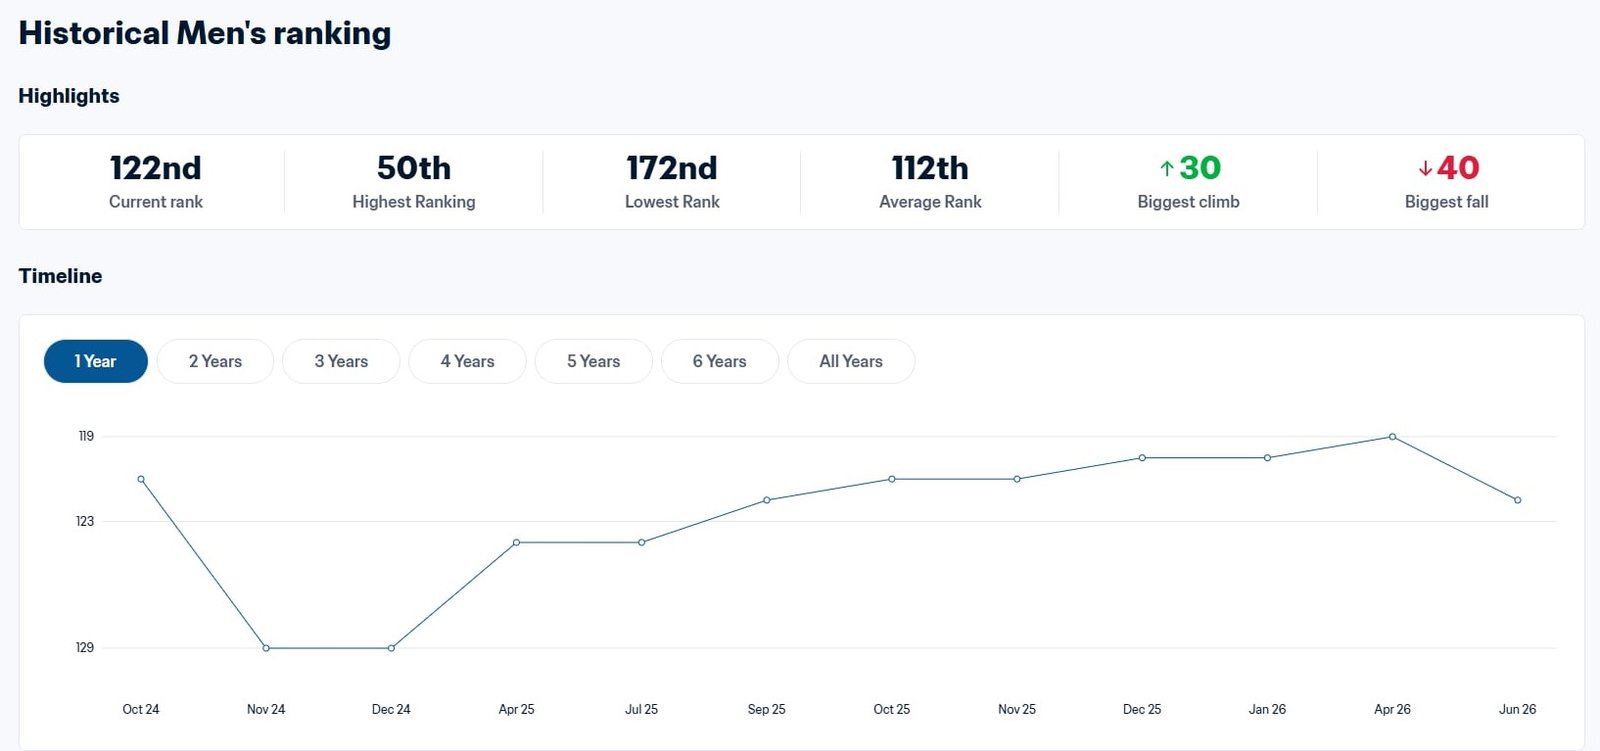Click the Jun 26 x-axis label
1600x751 pixels.
(1517, 709)
